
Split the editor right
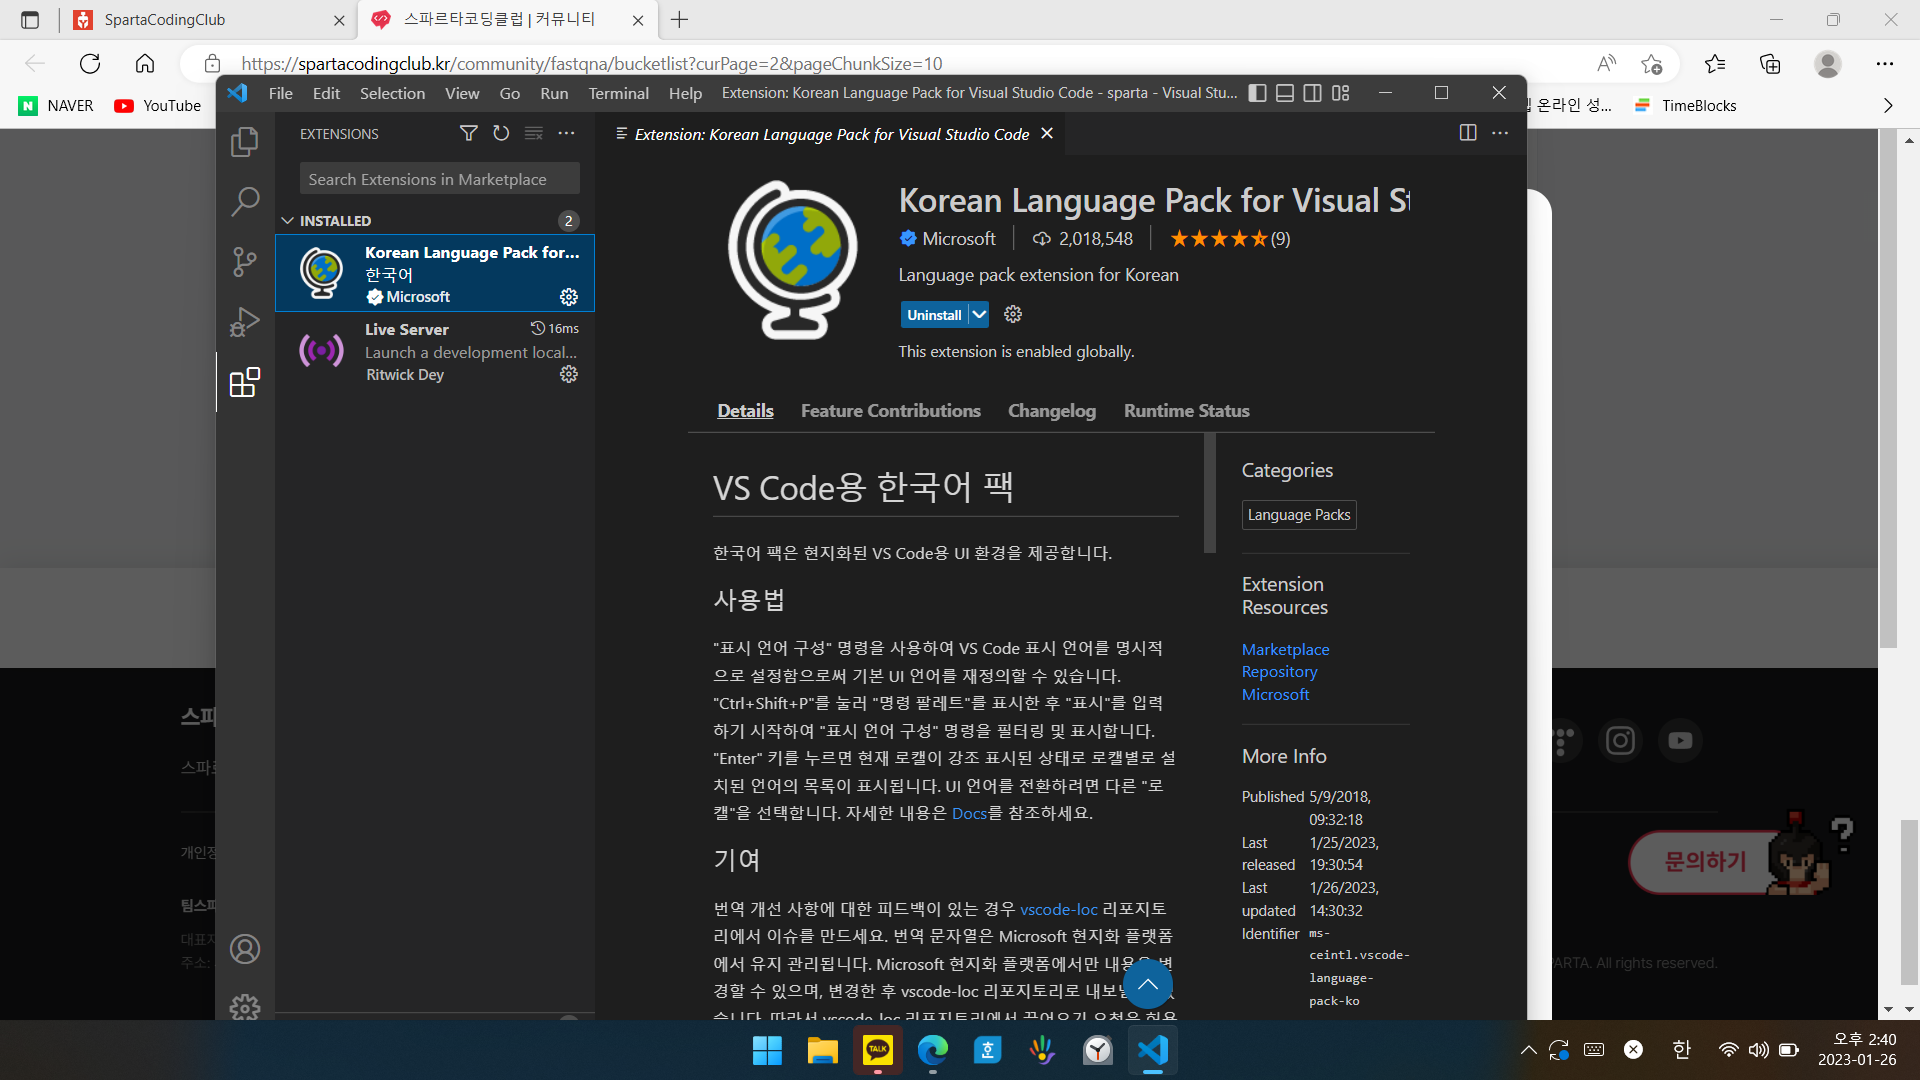(x=1468, y=133)
